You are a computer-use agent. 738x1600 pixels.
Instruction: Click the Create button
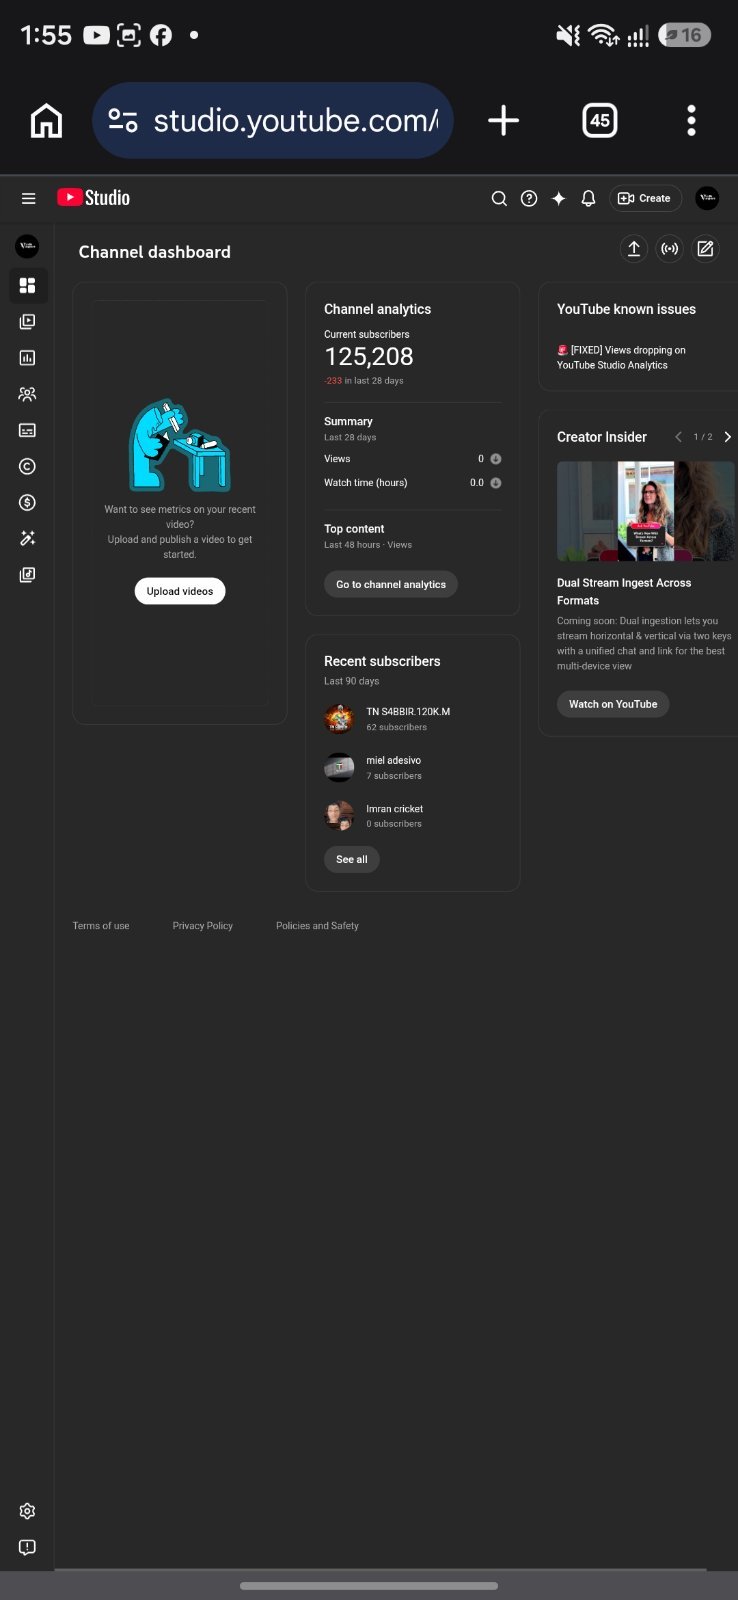point(645,198)
